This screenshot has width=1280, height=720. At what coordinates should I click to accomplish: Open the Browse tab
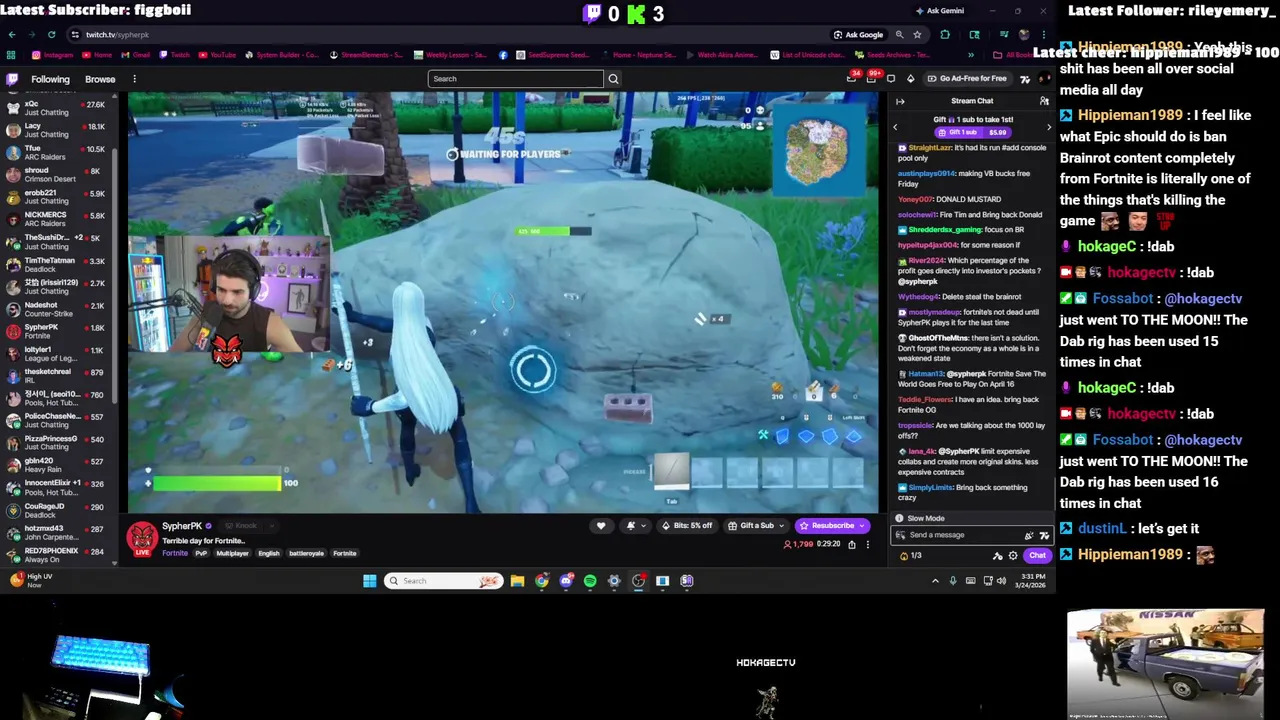tap(100, 79)
